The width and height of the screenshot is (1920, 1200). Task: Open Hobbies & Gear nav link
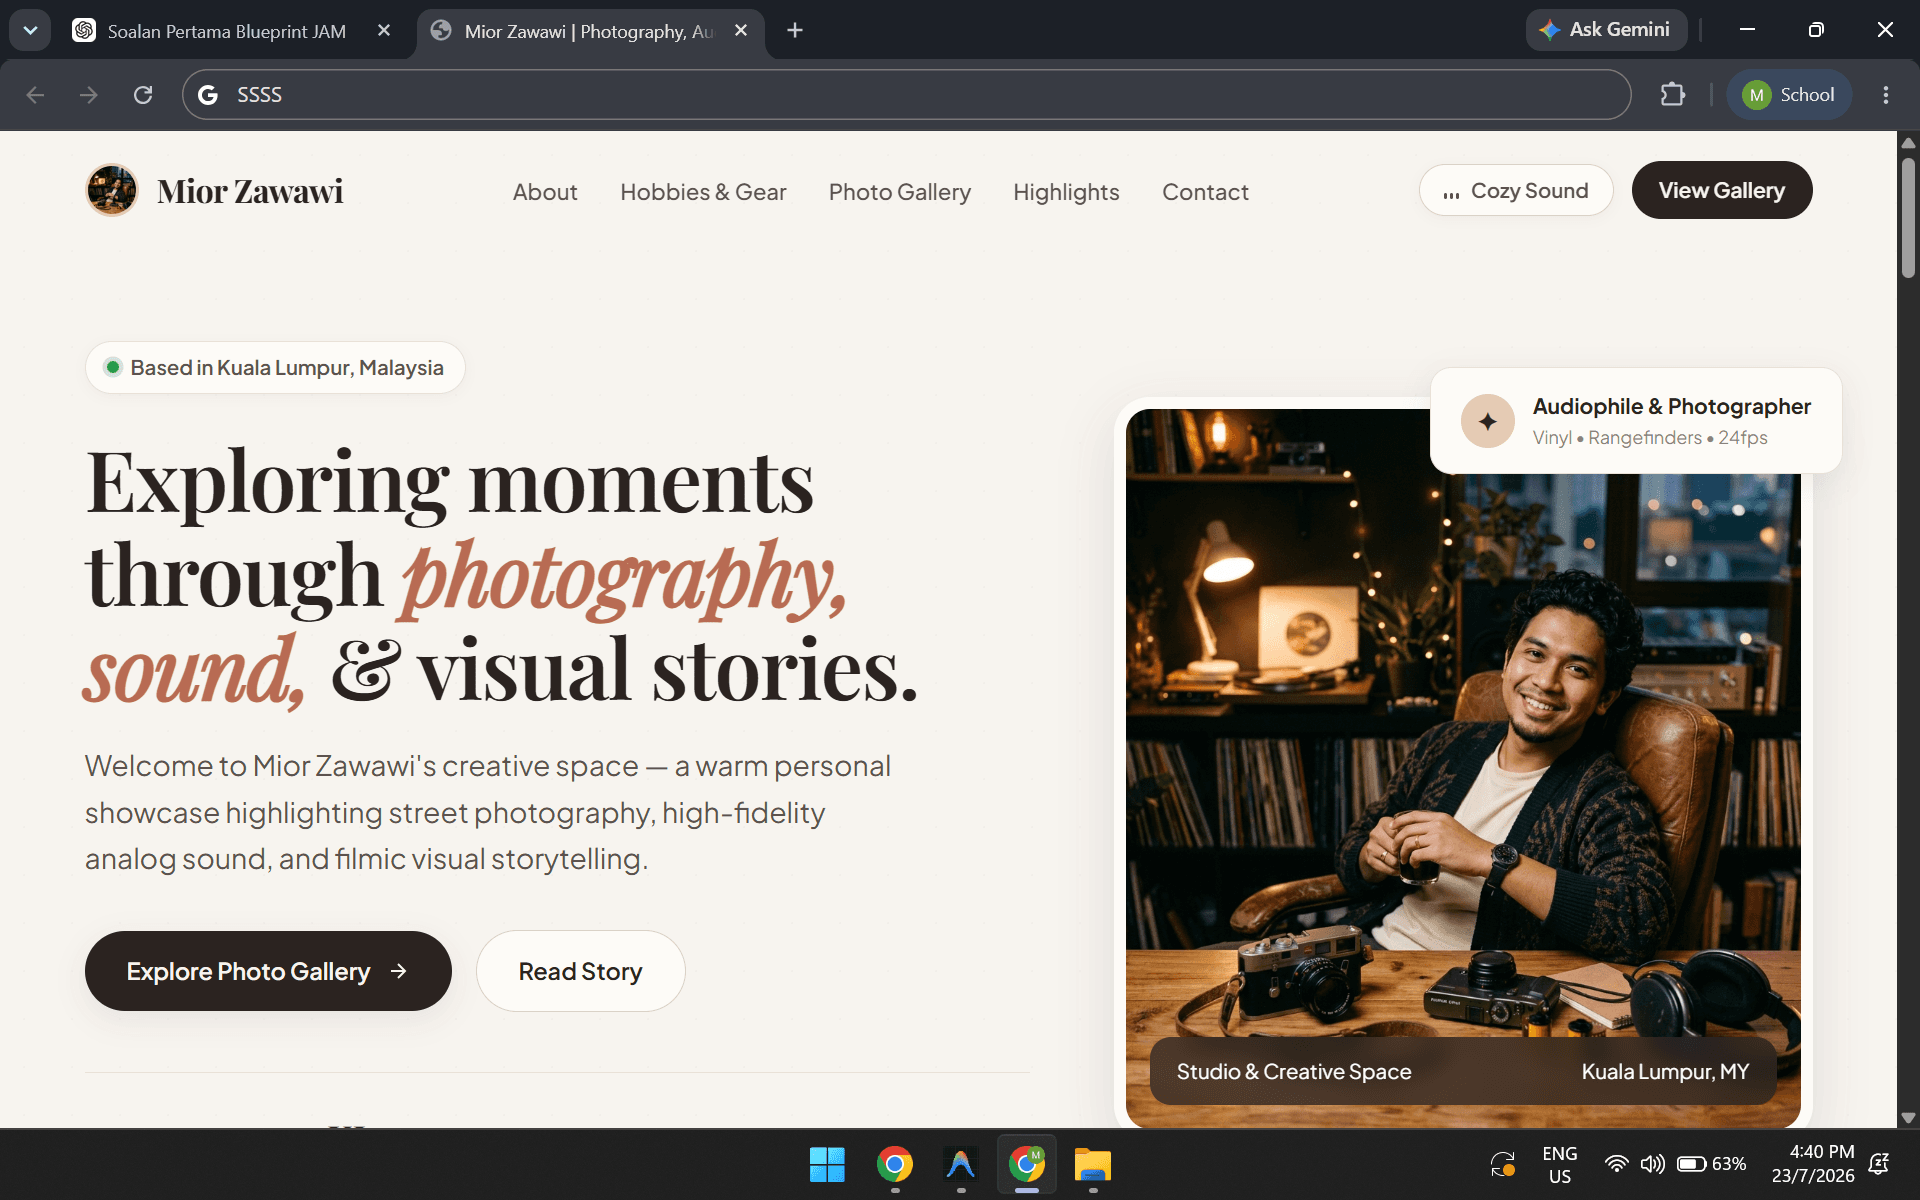(x=703, y=192)
